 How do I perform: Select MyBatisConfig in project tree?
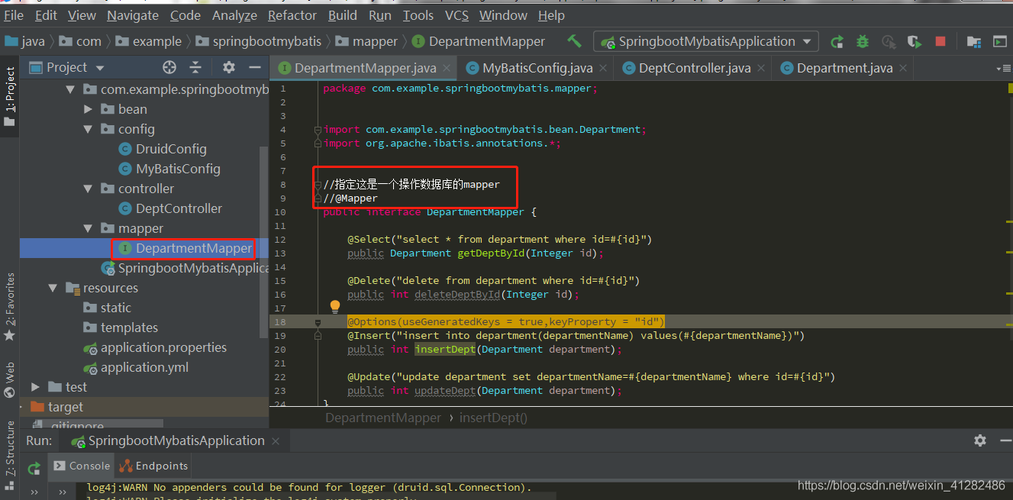[178, 169]
